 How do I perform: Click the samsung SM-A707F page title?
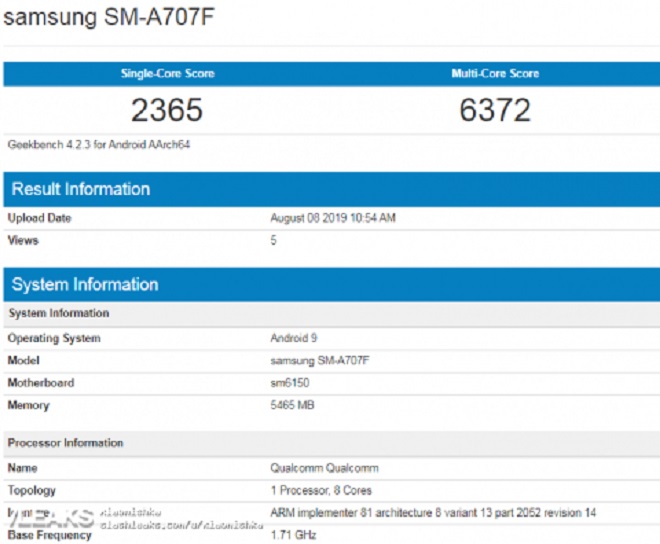point(109,20)
